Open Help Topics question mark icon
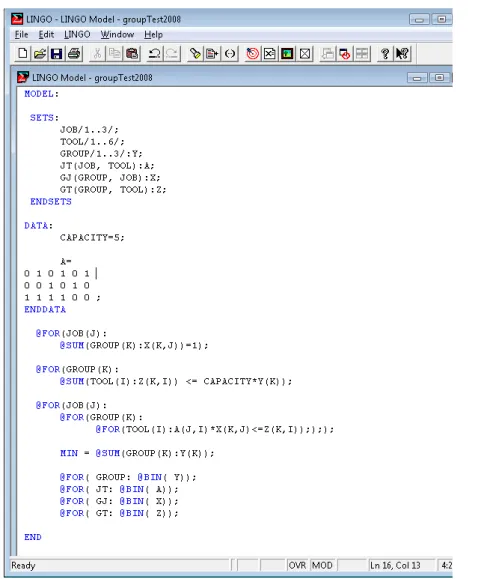Screen dimensions: 481x579 tap(385, 54)
